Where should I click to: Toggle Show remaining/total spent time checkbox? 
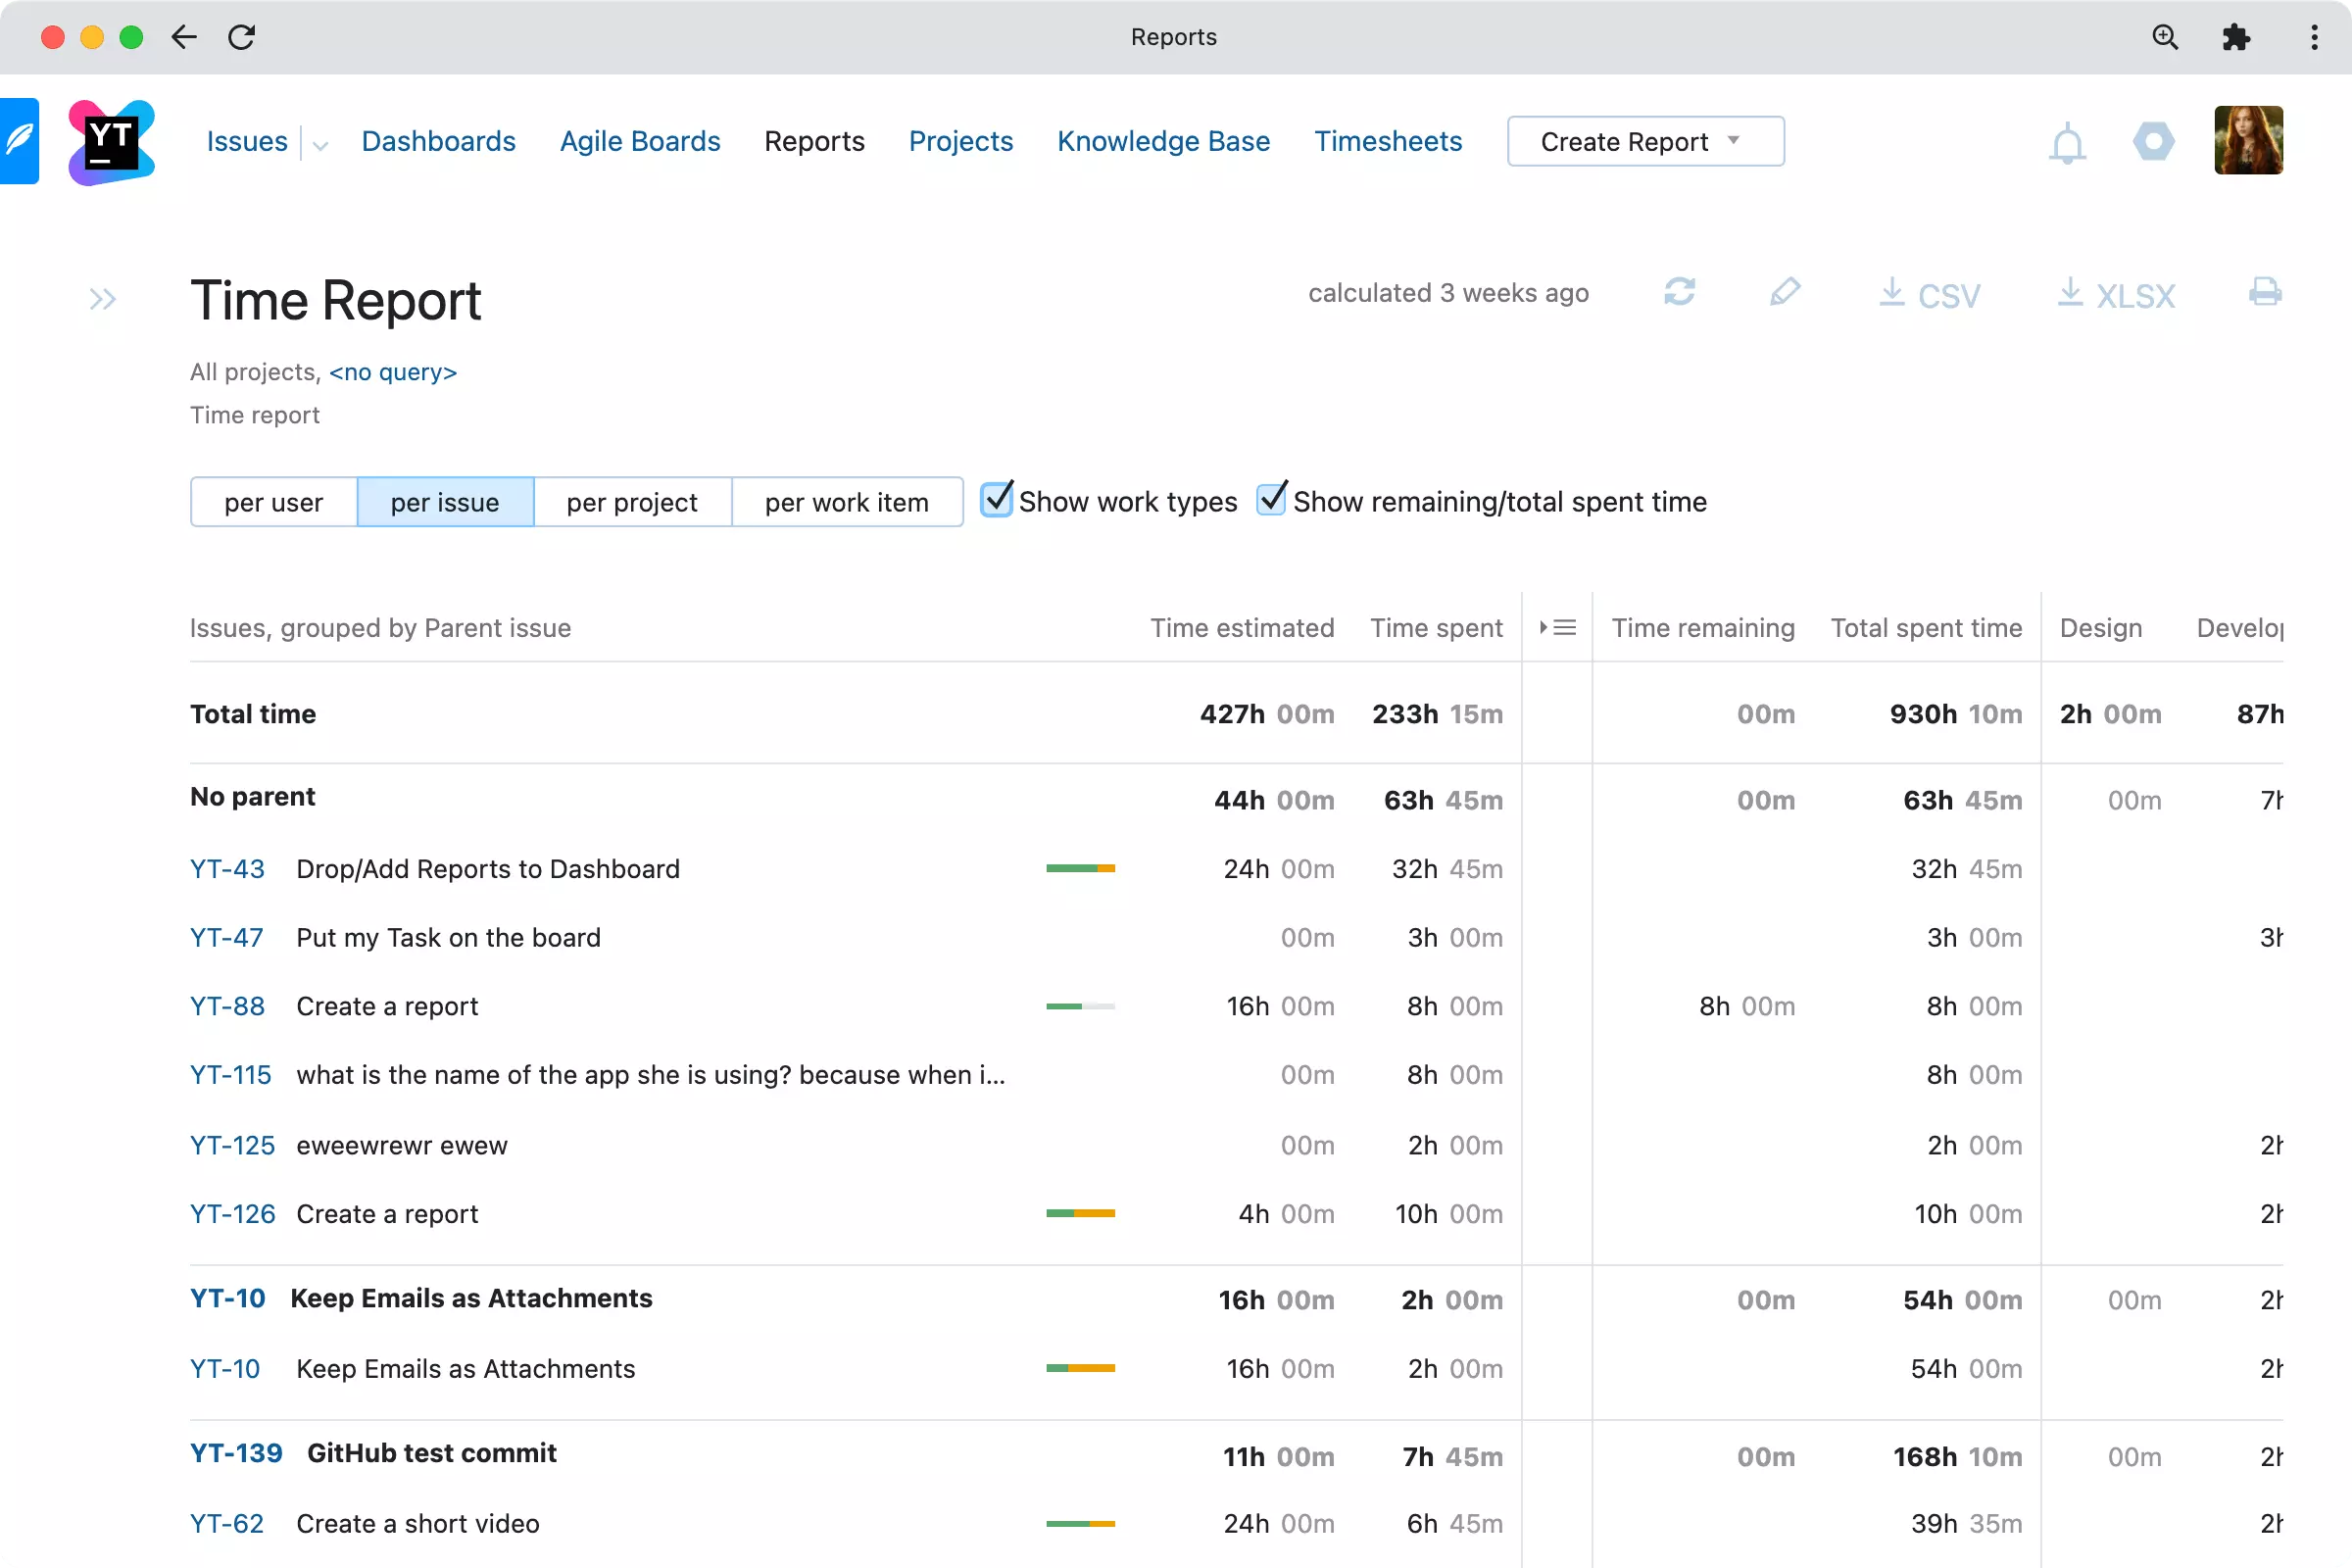point(1272,502)
